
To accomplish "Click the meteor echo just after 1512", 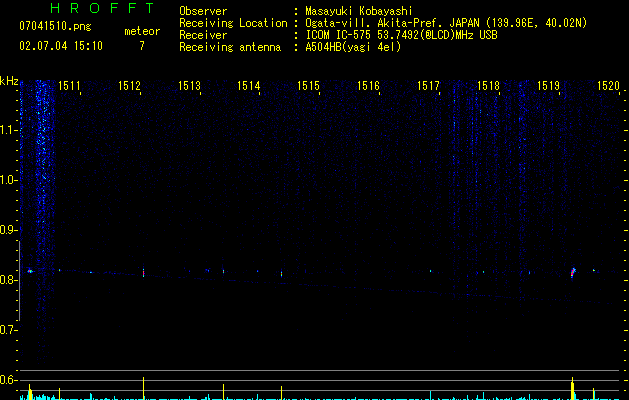I will [143, 273].
